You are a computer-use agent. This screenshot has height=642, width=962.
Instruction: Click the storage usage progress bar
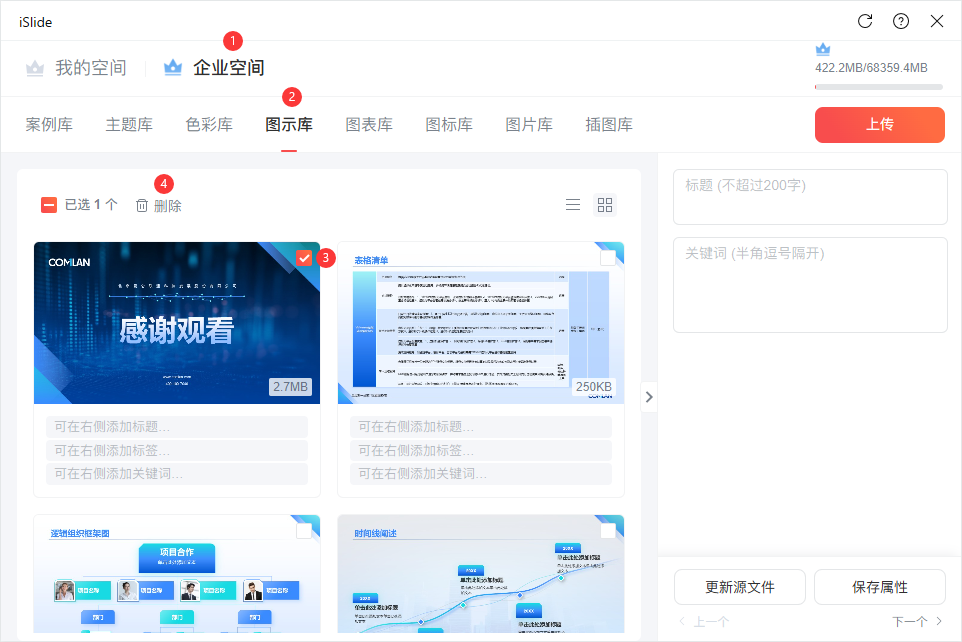878,87
